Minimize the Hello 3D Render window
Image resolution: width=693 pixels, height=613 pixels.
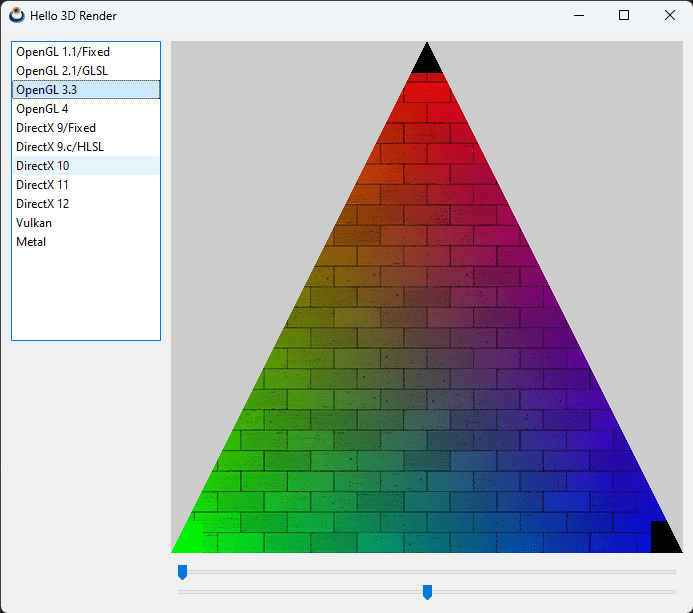pyautogui.click(x=578, y=15)
